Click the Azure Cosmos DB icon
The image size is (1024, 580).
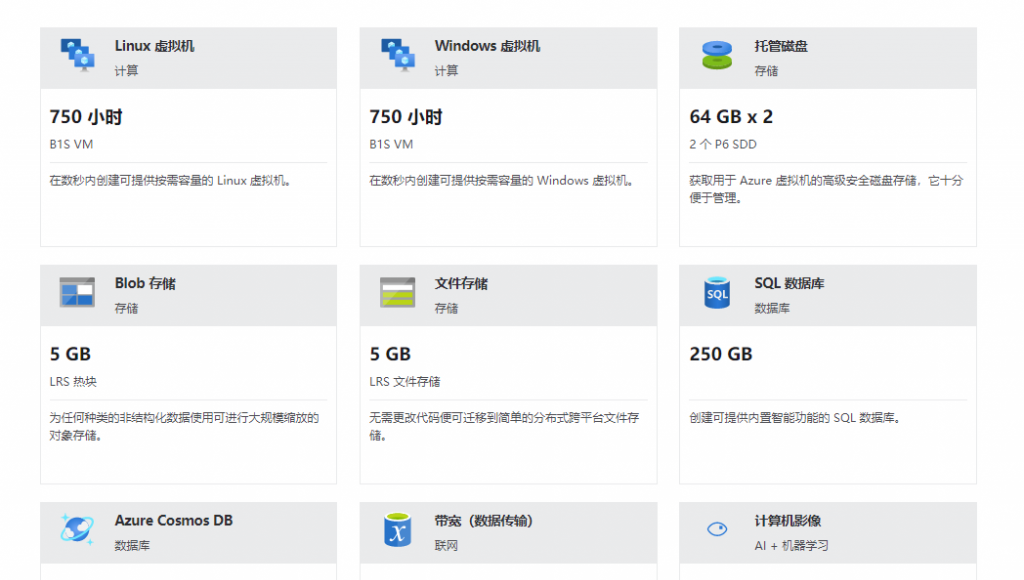pos(77,529)
